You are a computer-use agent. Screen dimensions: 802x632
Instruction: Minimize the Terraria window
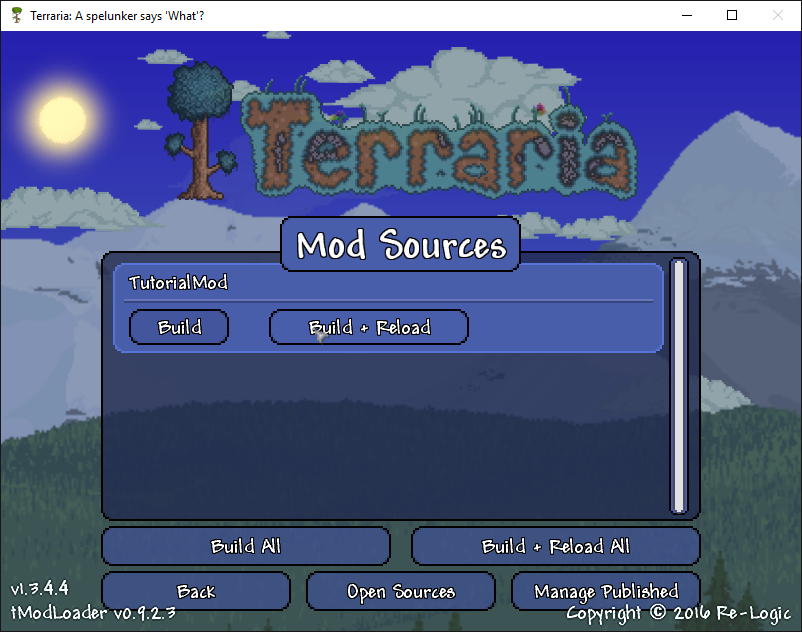[687, 15]
